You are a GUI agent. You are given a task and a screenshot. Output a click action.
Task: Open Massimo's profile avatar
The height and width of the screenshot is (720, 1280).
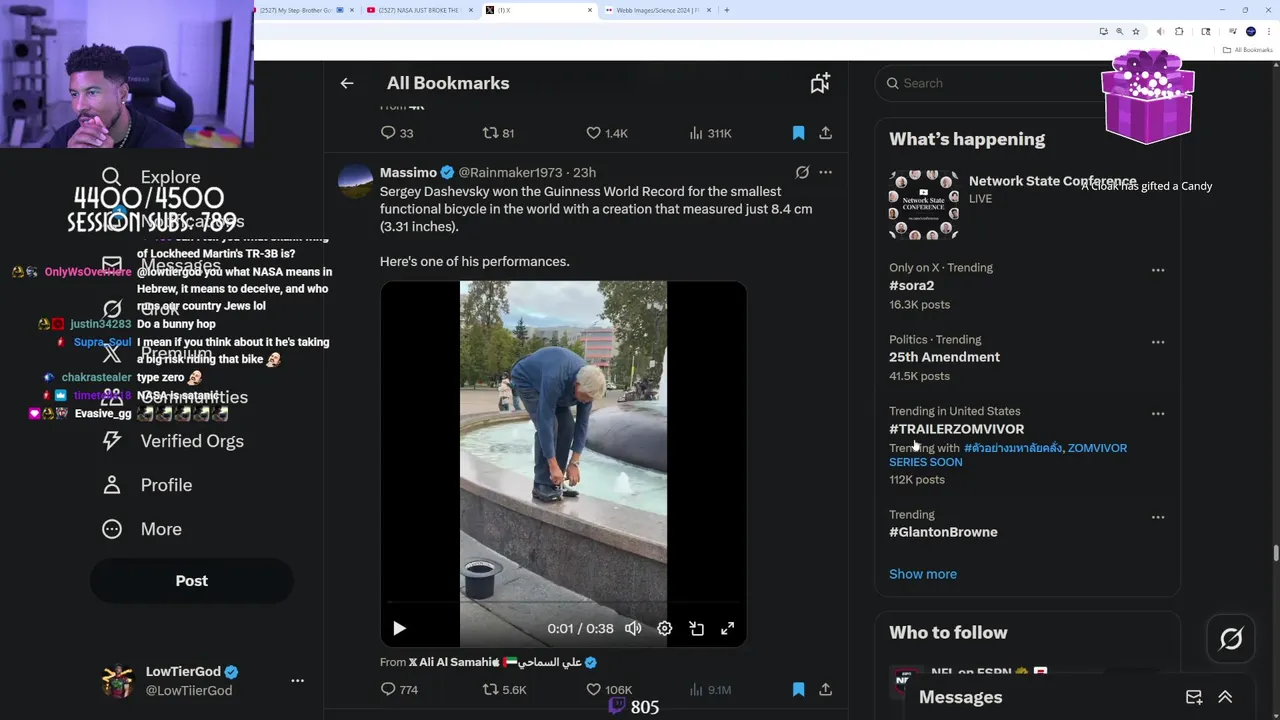pos(355,182)
